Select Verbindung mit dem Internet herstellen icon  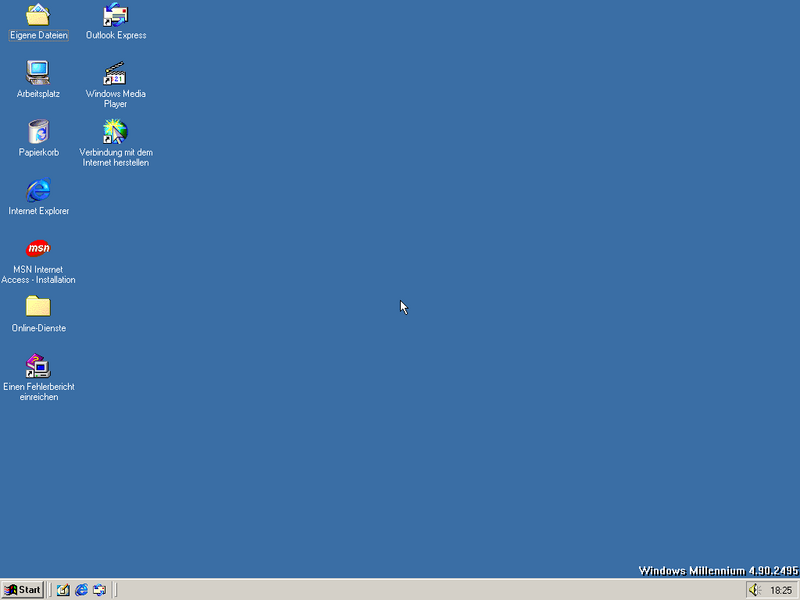pyautogui.click(x=115, y=132)
